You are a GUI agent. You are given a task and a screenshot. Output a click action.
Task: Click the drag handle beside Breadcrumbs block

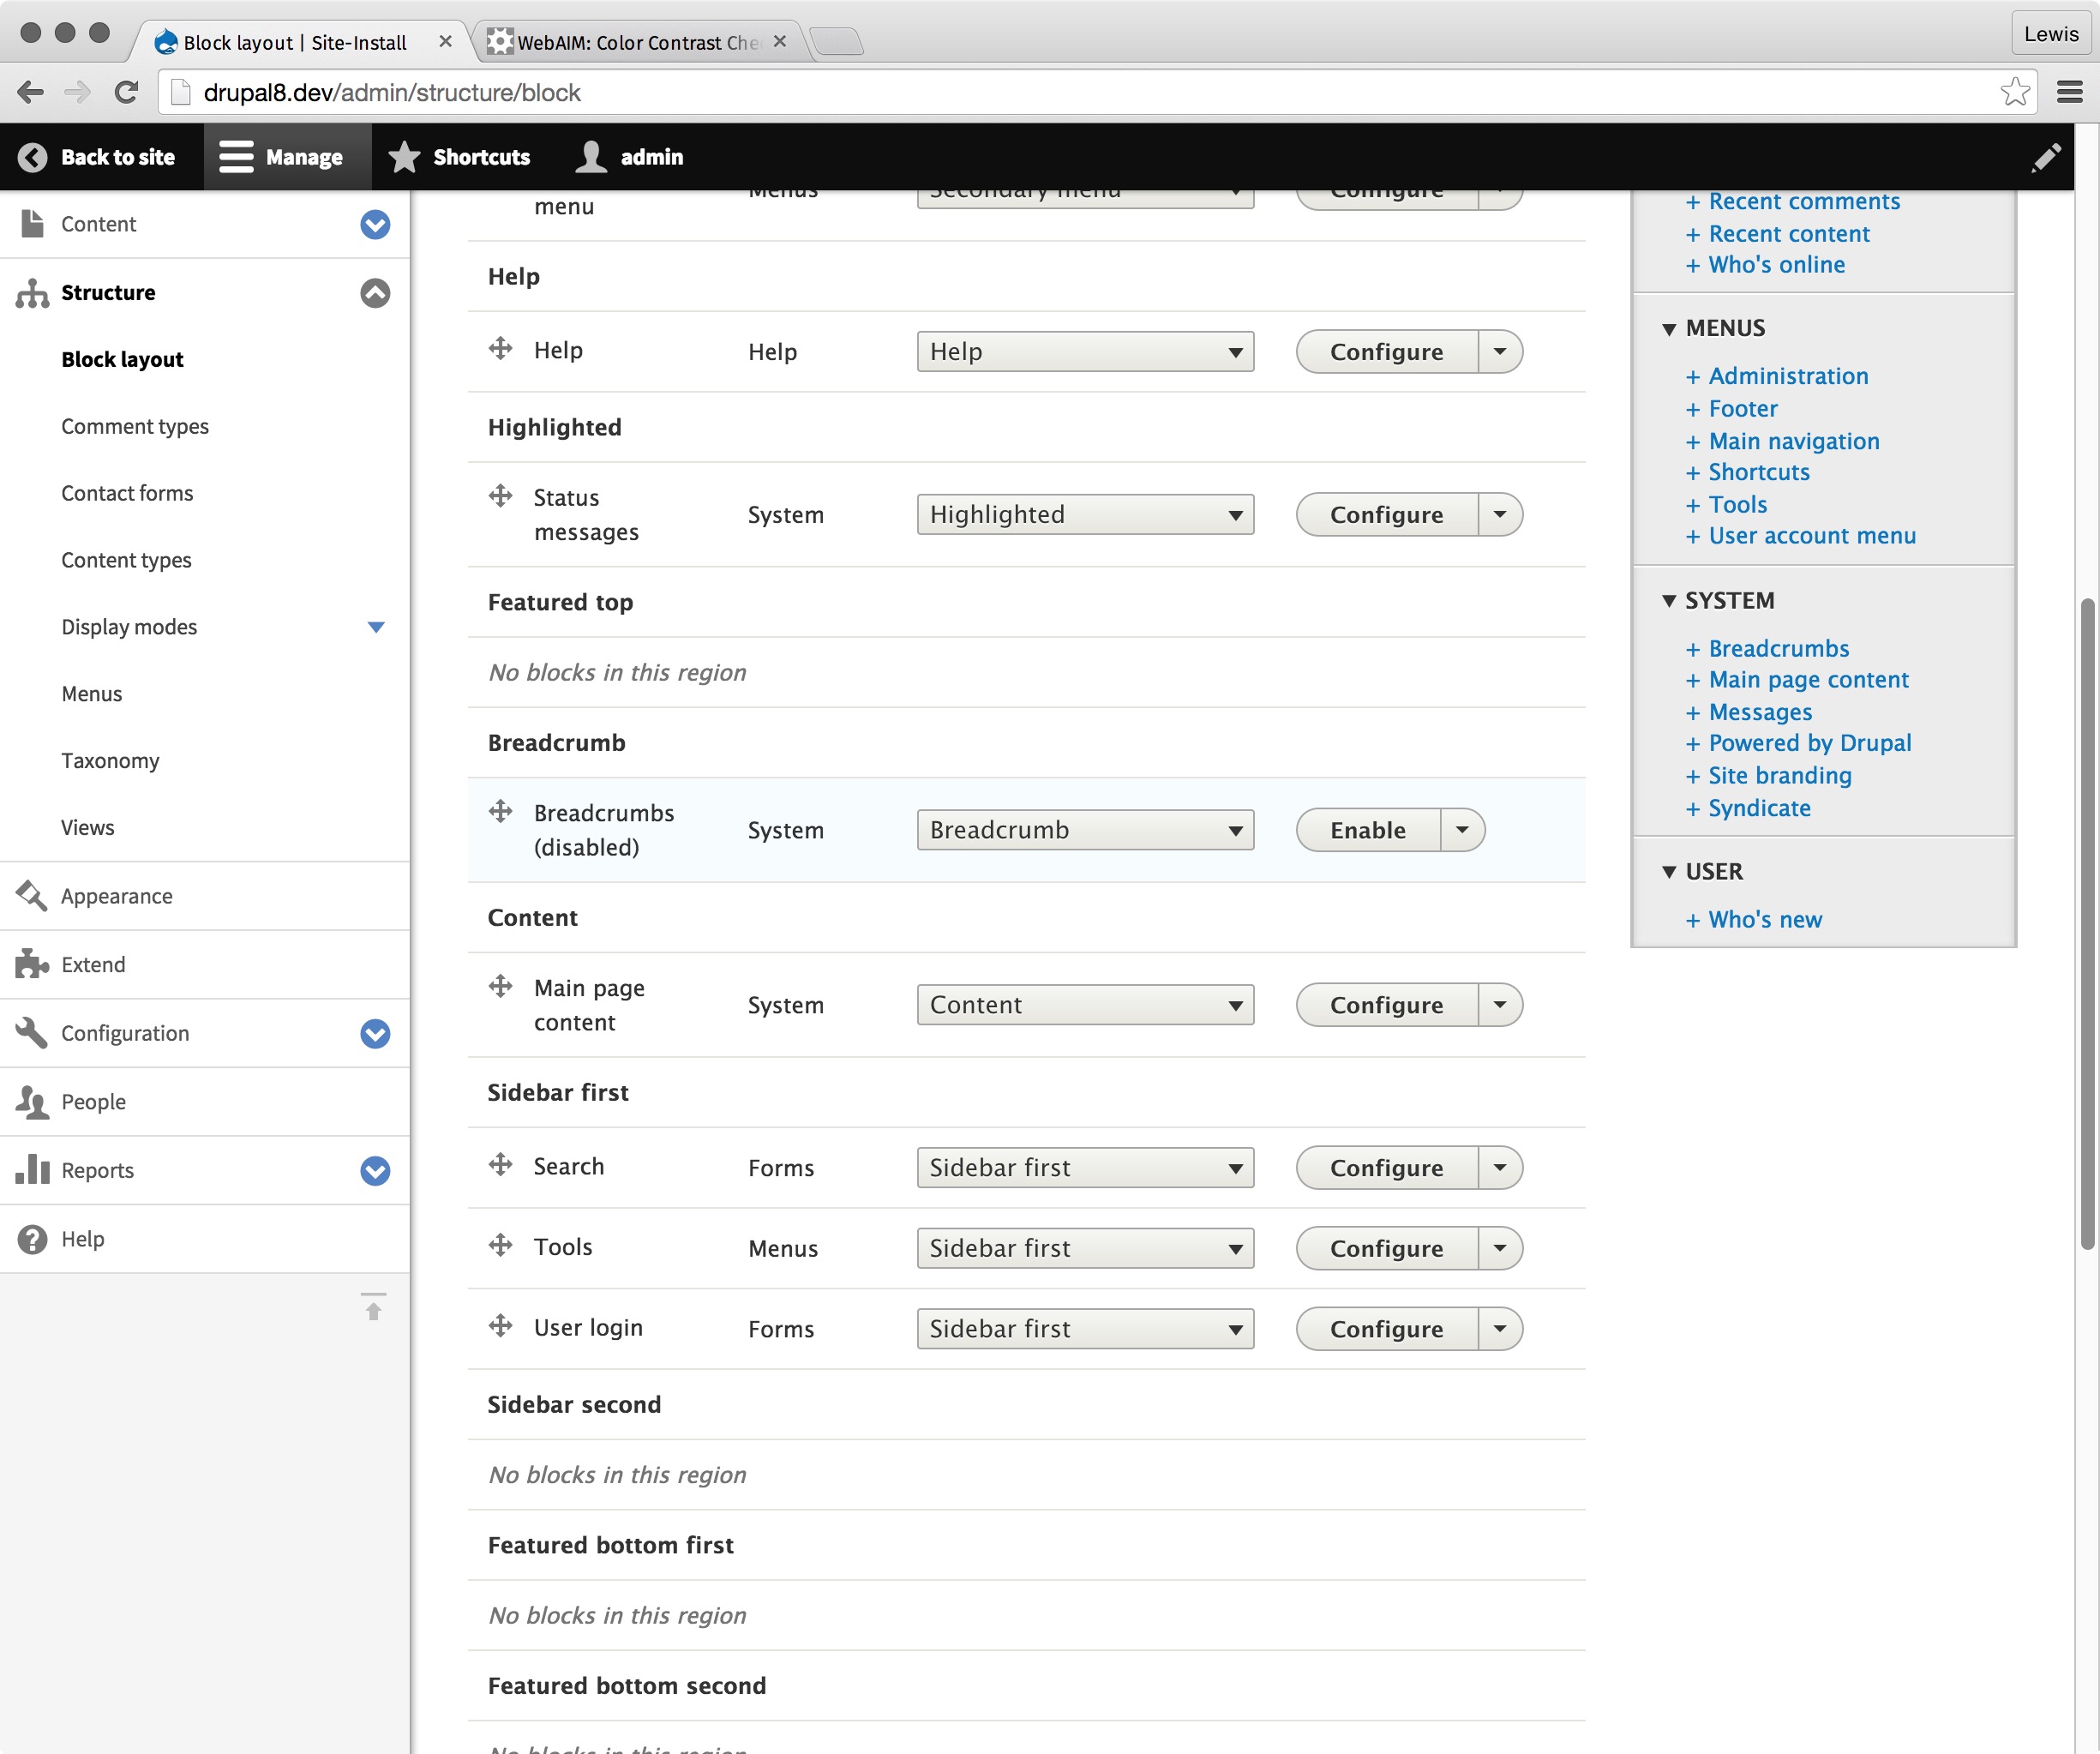[x=501, y=811]
